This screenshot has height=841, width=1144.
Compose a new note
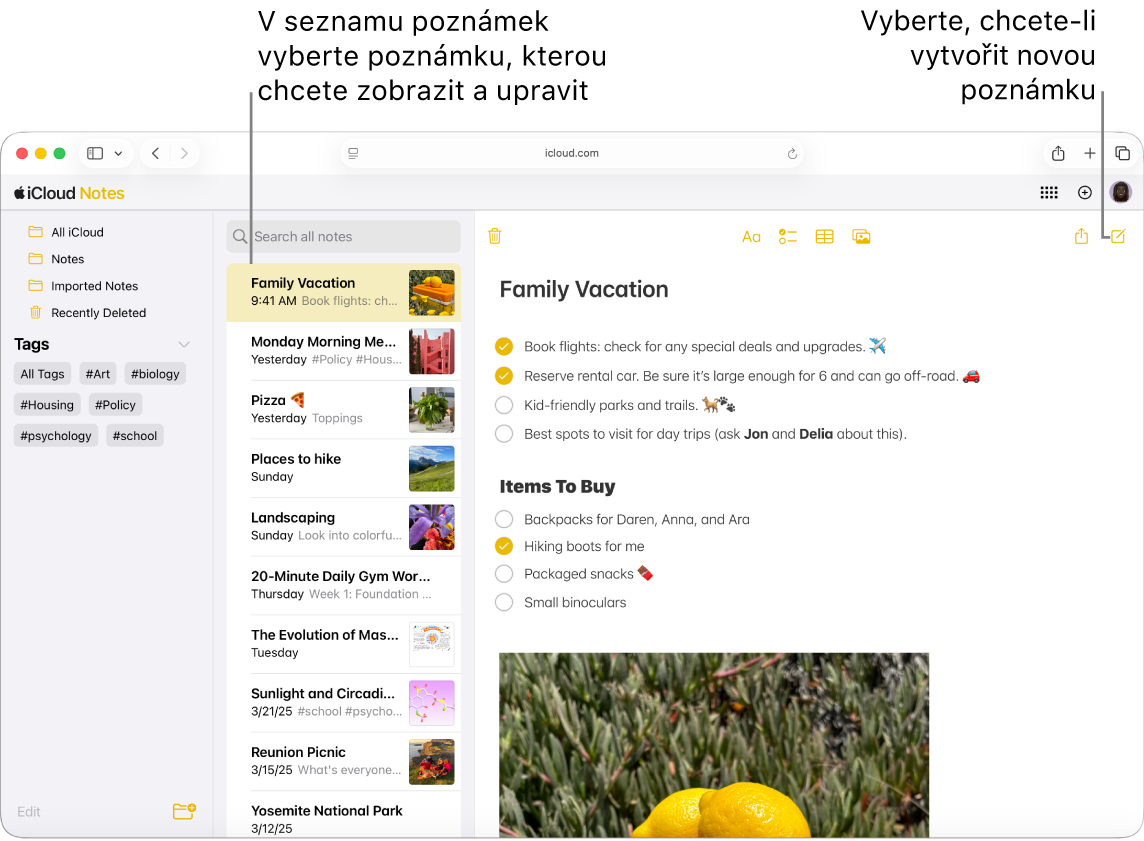tap(1117, 236)
